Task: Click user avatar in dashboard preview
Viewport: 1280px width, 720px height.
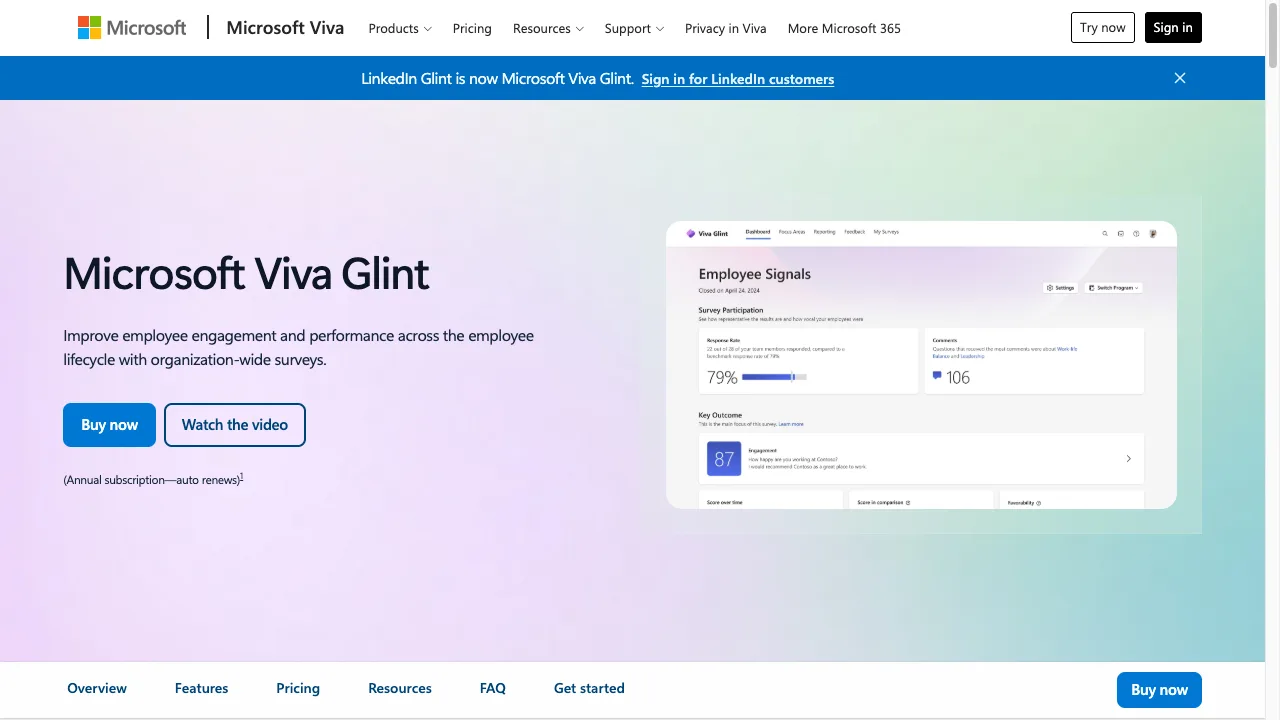Action: pos(1152,233)
